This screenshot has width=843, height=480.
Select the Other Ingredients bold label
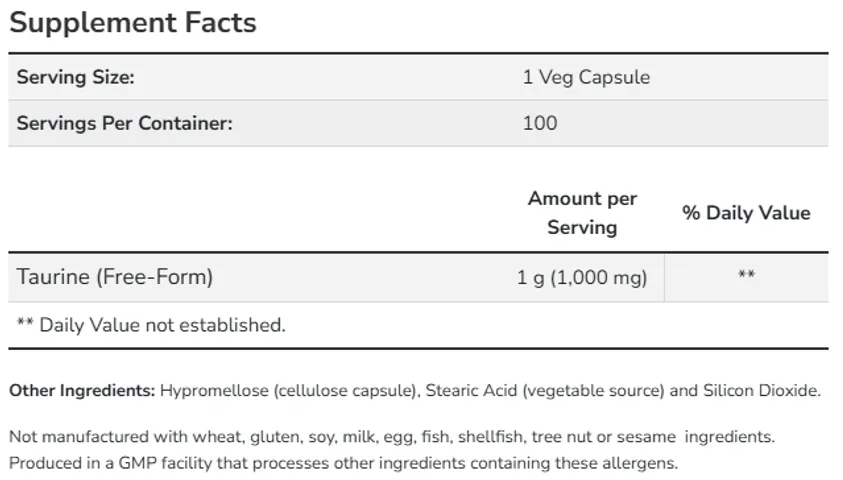(82, 390)
